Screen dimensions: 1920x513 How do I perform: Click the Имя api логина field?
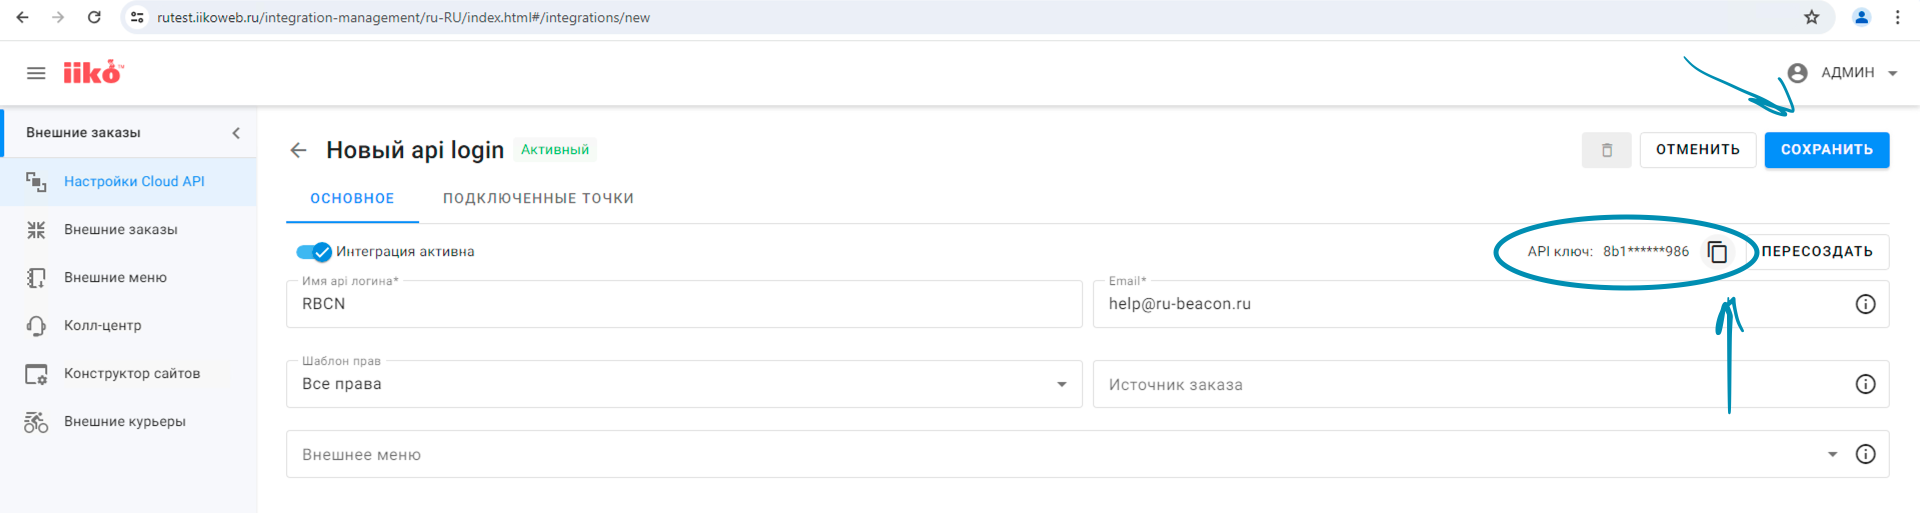click(x=684, y=304)
